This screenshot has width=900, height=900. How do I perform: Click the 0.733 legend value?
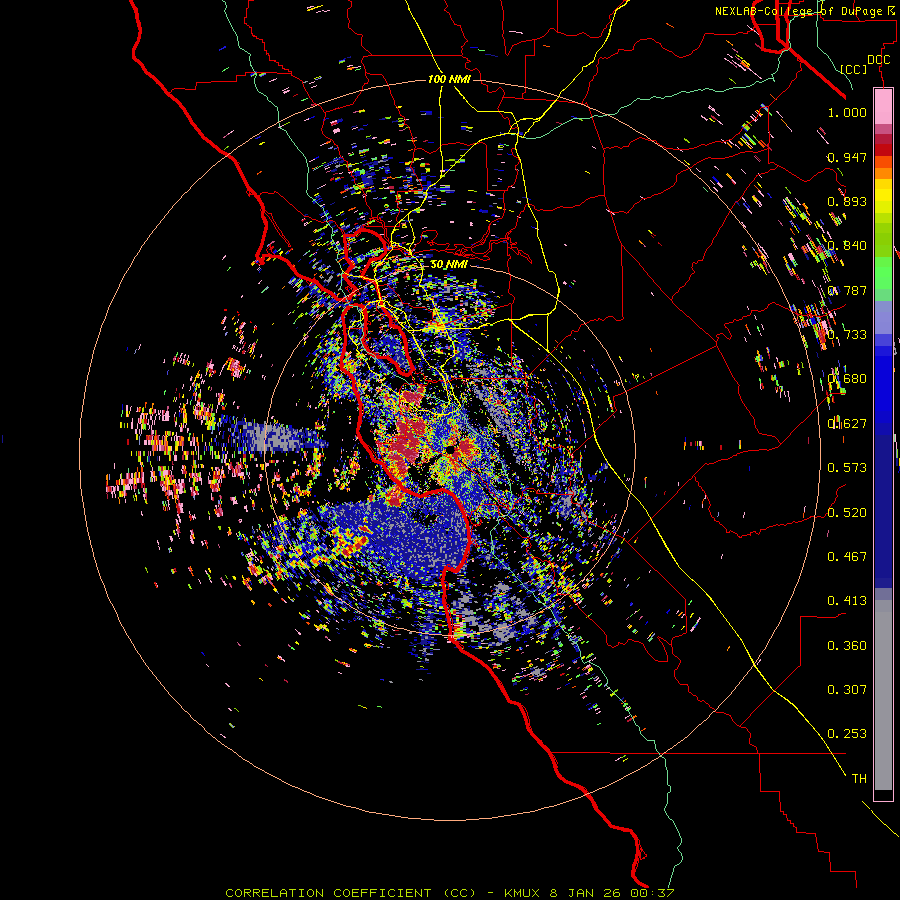point(847,335)
